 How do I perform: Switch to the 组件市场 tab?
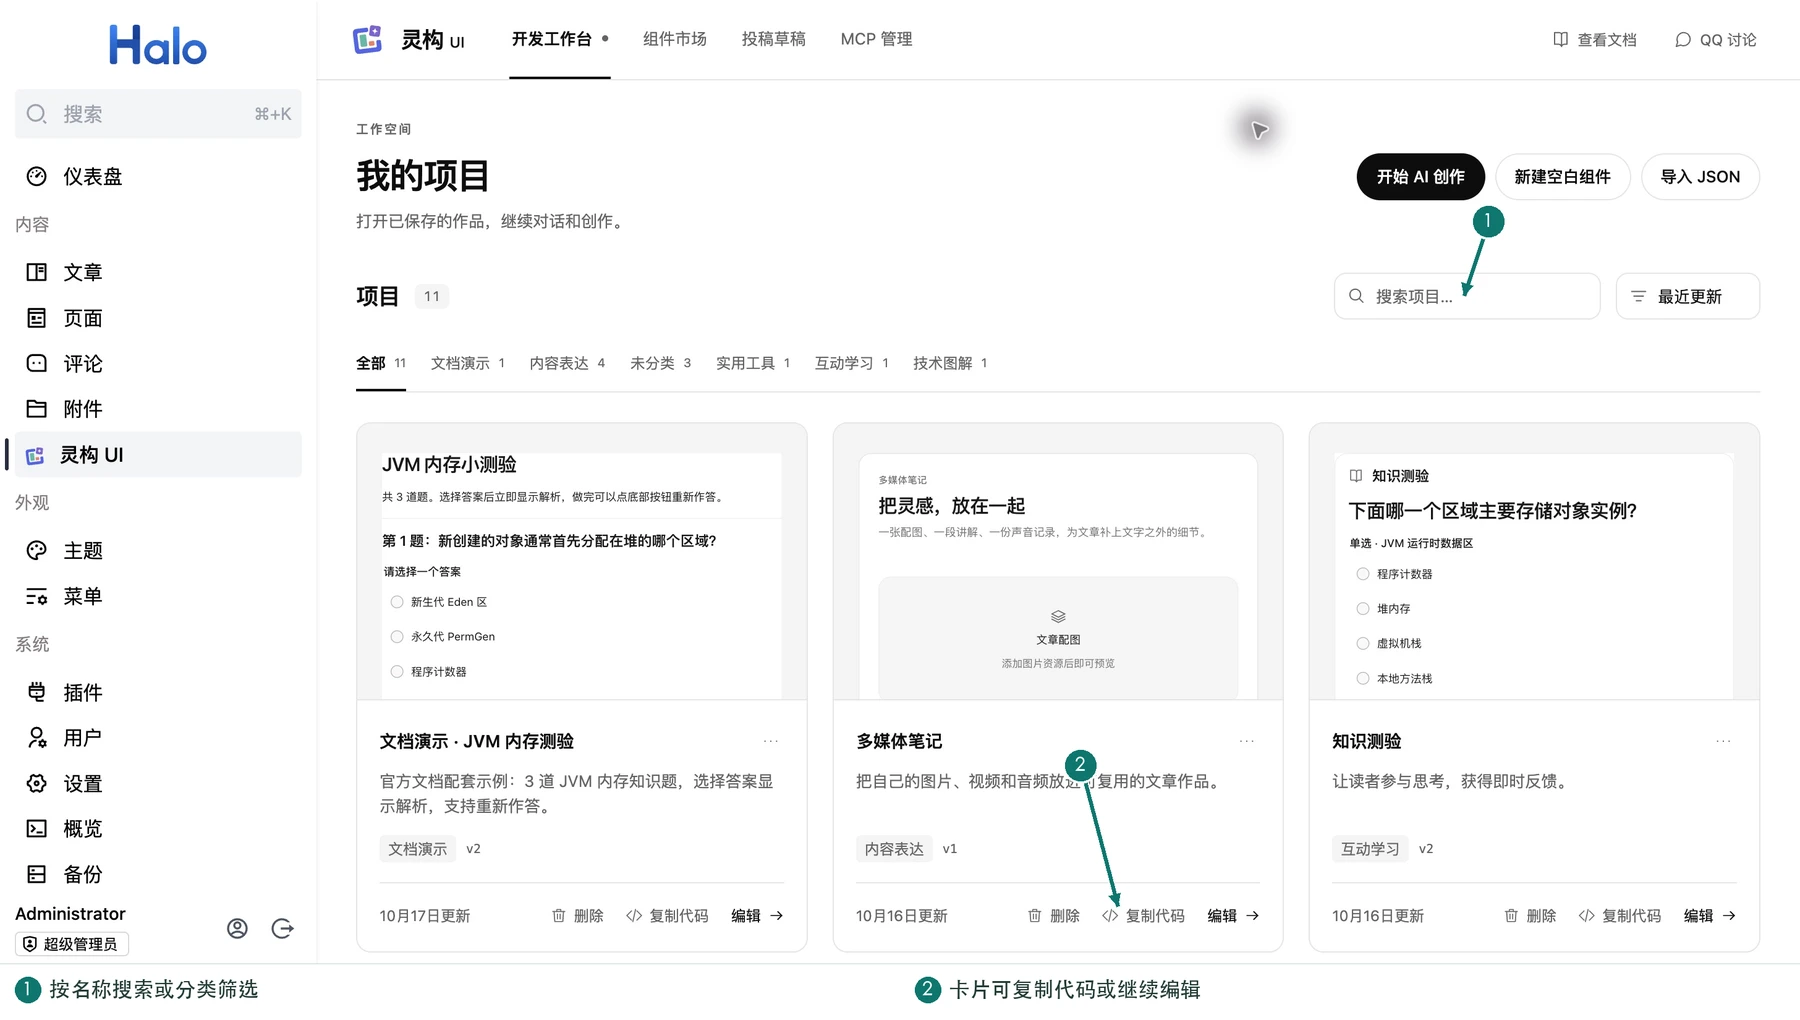(x=674, y=39)
